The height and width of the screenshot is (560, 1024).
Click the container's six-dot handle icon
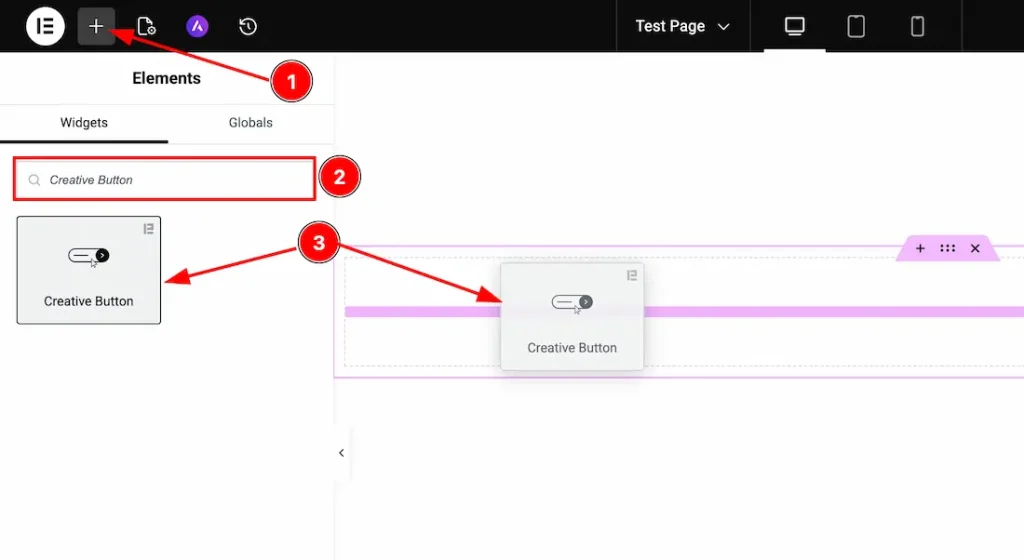pyautogui.click(x=948, y=248)
